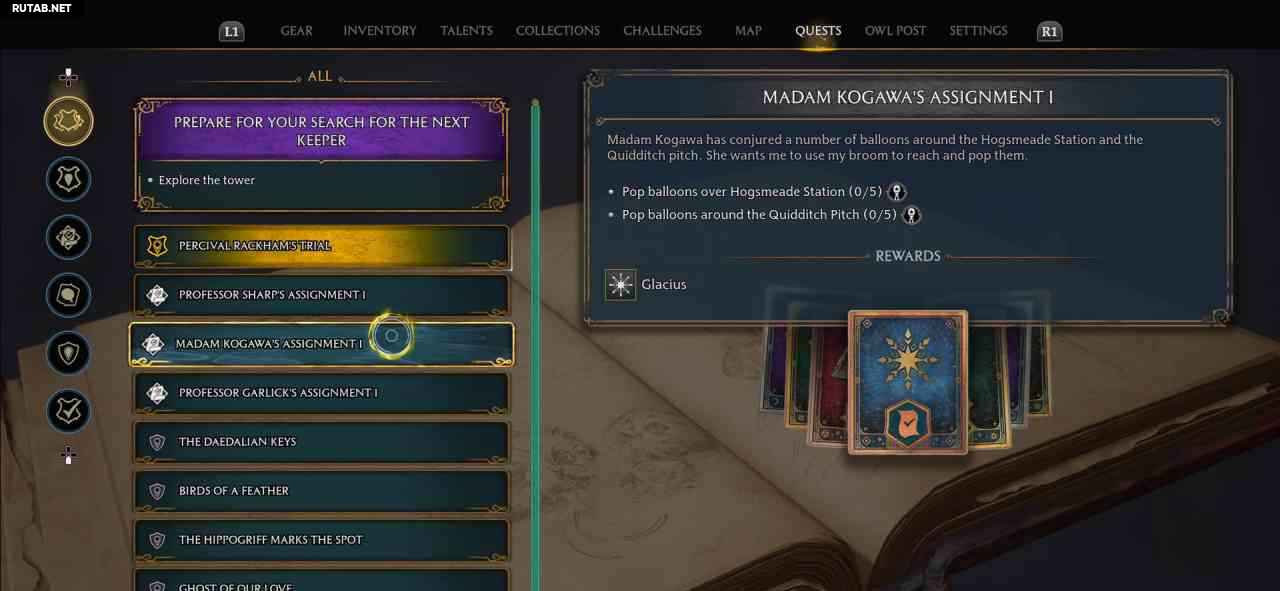
Task: Open the Map tab
Action: (748, 31)
